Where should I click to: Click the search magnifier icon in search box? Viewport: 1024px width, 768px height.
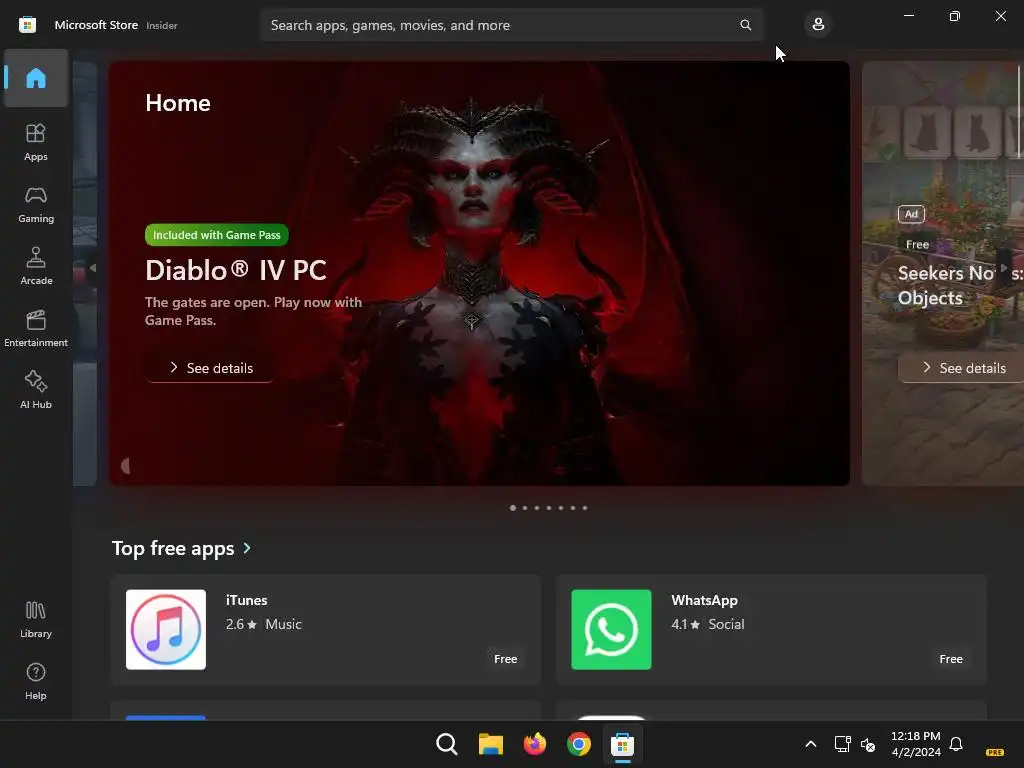(745, 25)
